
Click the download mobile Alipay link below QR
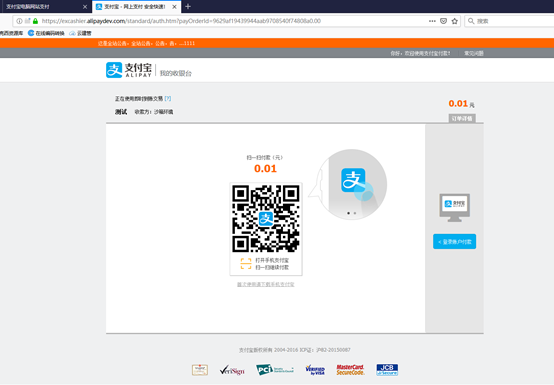tap(265, 284)
